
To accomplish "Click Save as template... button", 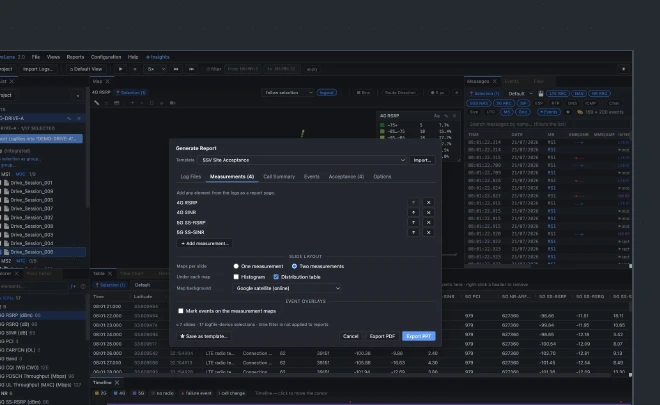I will (x=204, y=336).
